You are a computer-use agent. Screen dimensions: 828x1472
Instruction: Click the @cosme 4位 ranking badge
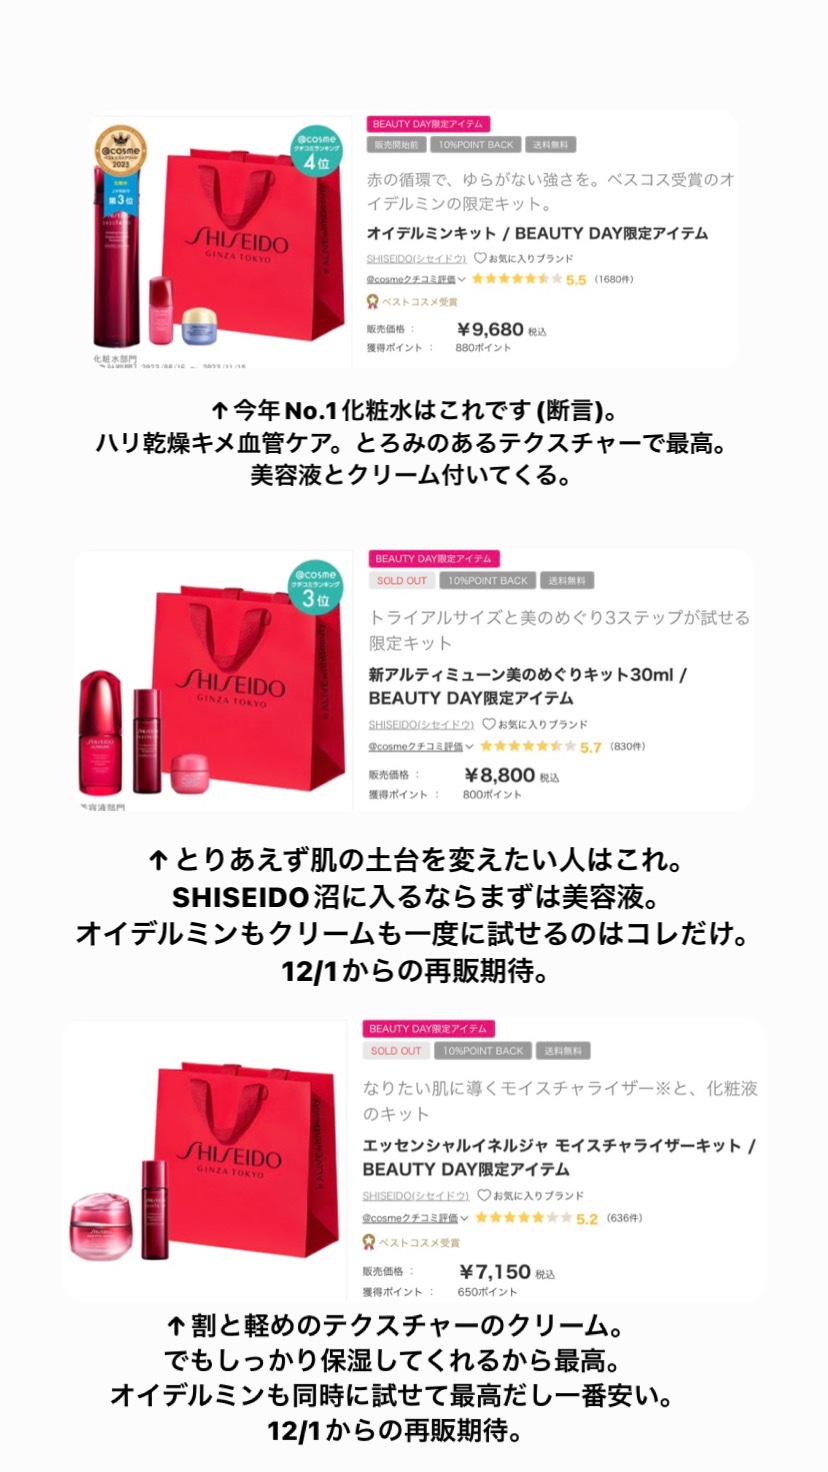(x=318, y=151)
